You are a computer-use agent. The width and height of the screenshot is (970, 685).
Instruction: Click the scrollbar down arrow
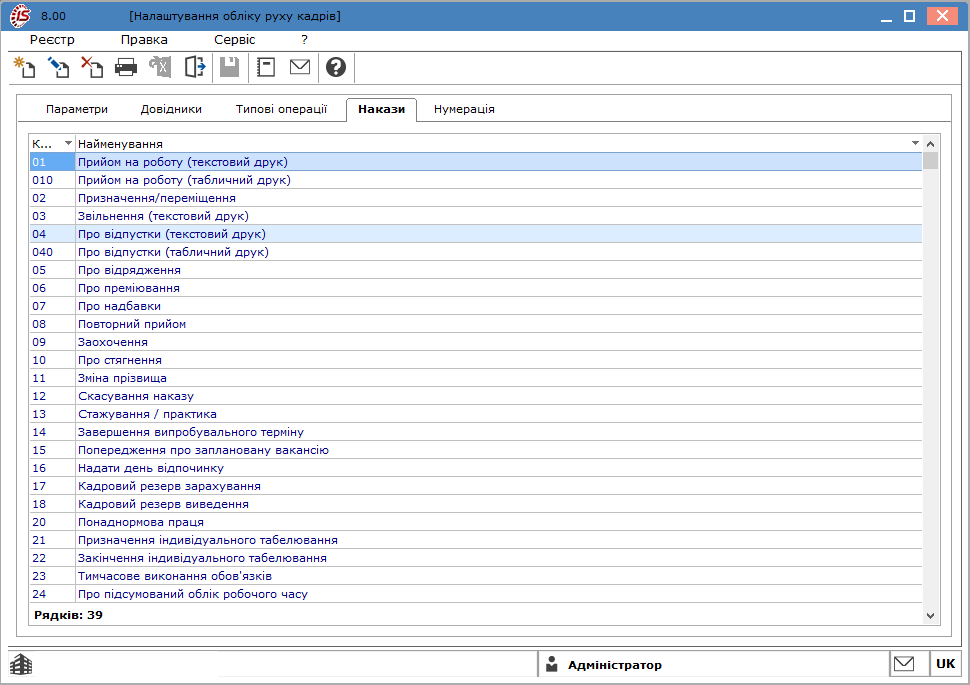(x=930, y=616)
